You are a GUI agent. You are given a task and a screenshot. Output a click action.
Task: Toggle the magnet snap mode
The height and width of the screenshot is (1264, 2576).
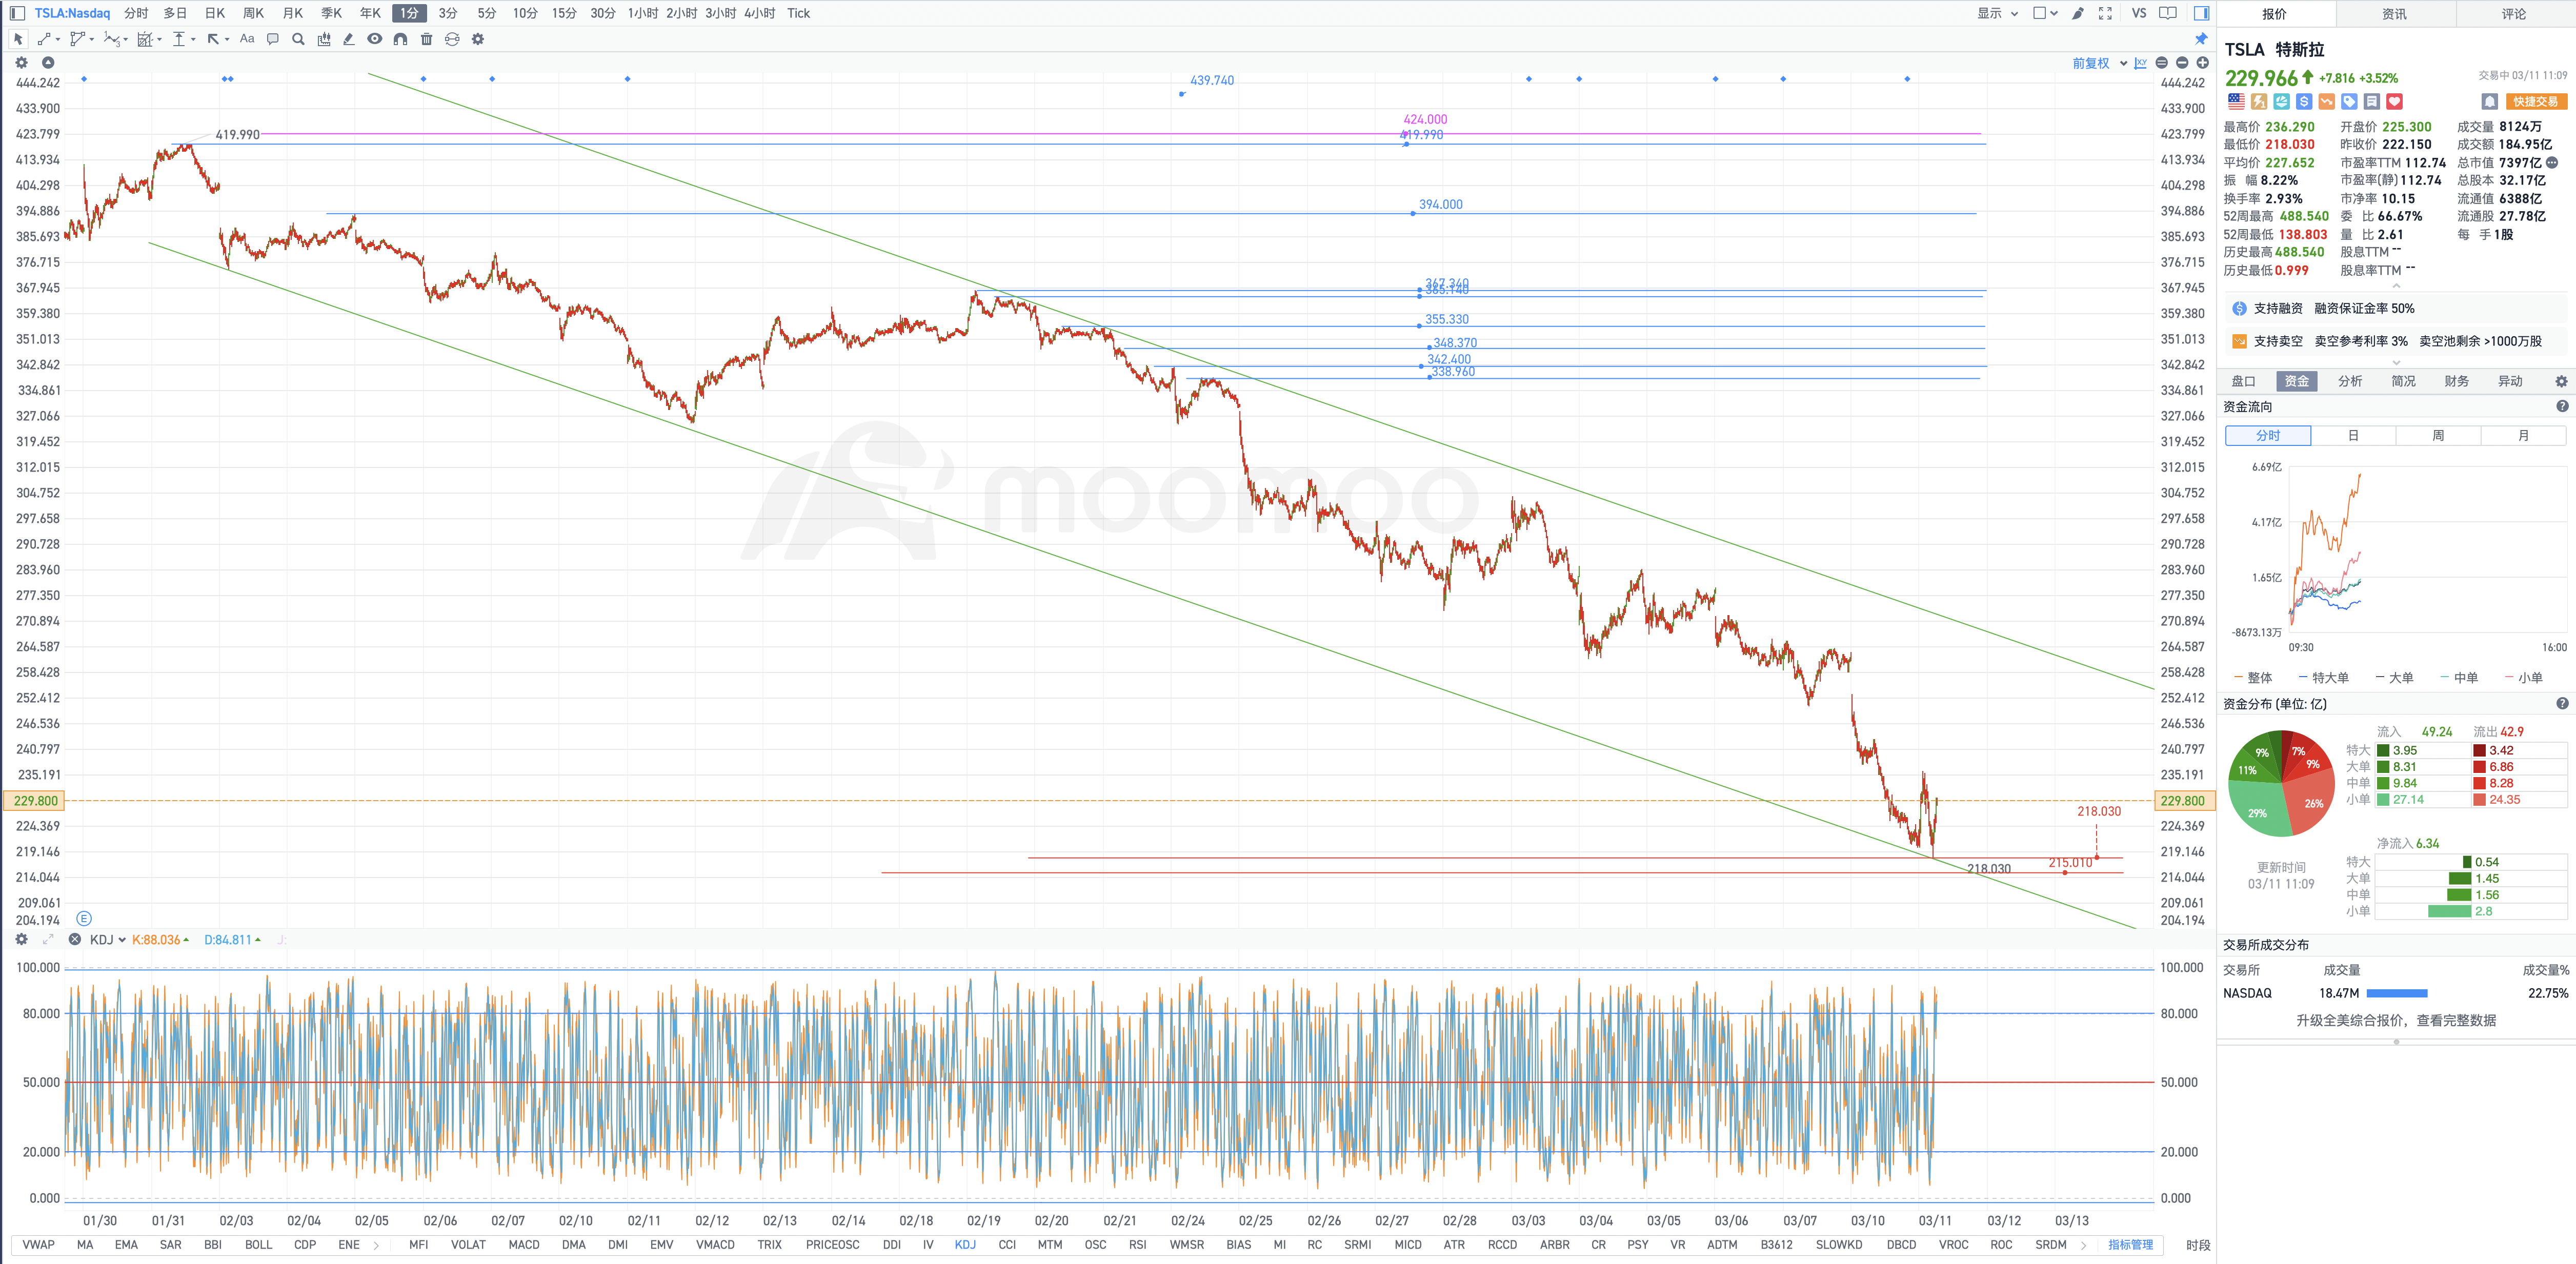(x=400, y=39)
